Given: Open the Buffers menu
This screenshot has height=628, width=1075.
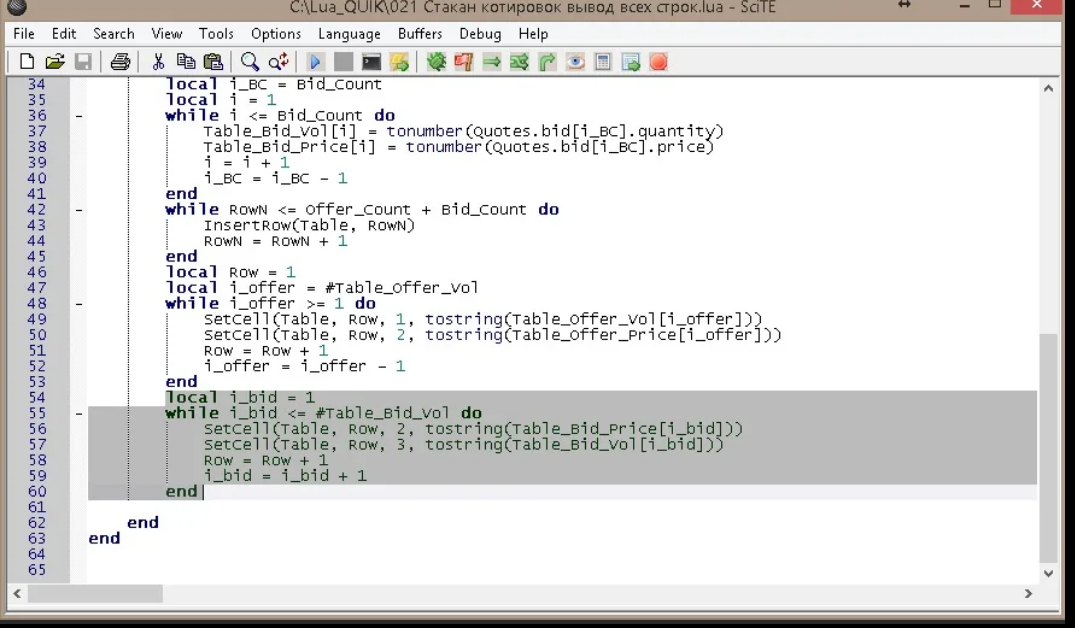Looking at the screenshot, I should (x=420, y=34).
